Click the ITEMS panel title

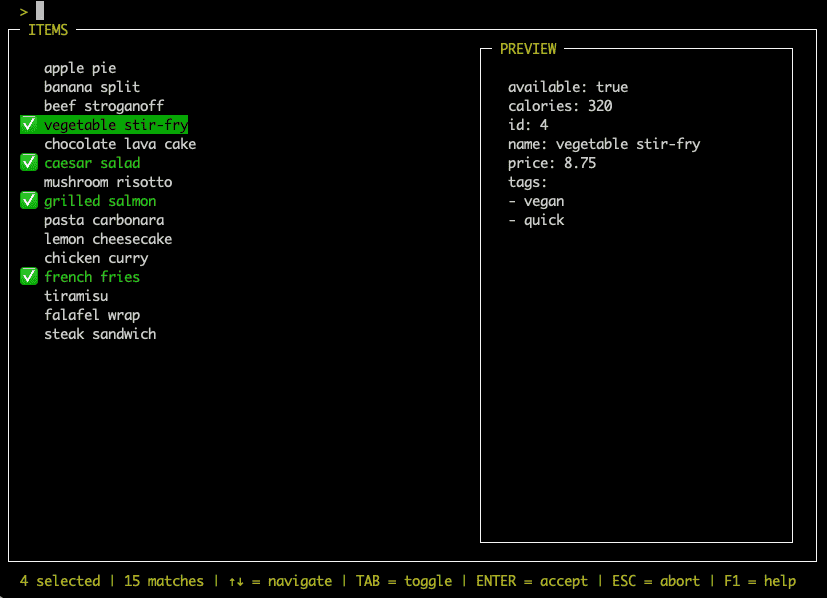(48, 30)
